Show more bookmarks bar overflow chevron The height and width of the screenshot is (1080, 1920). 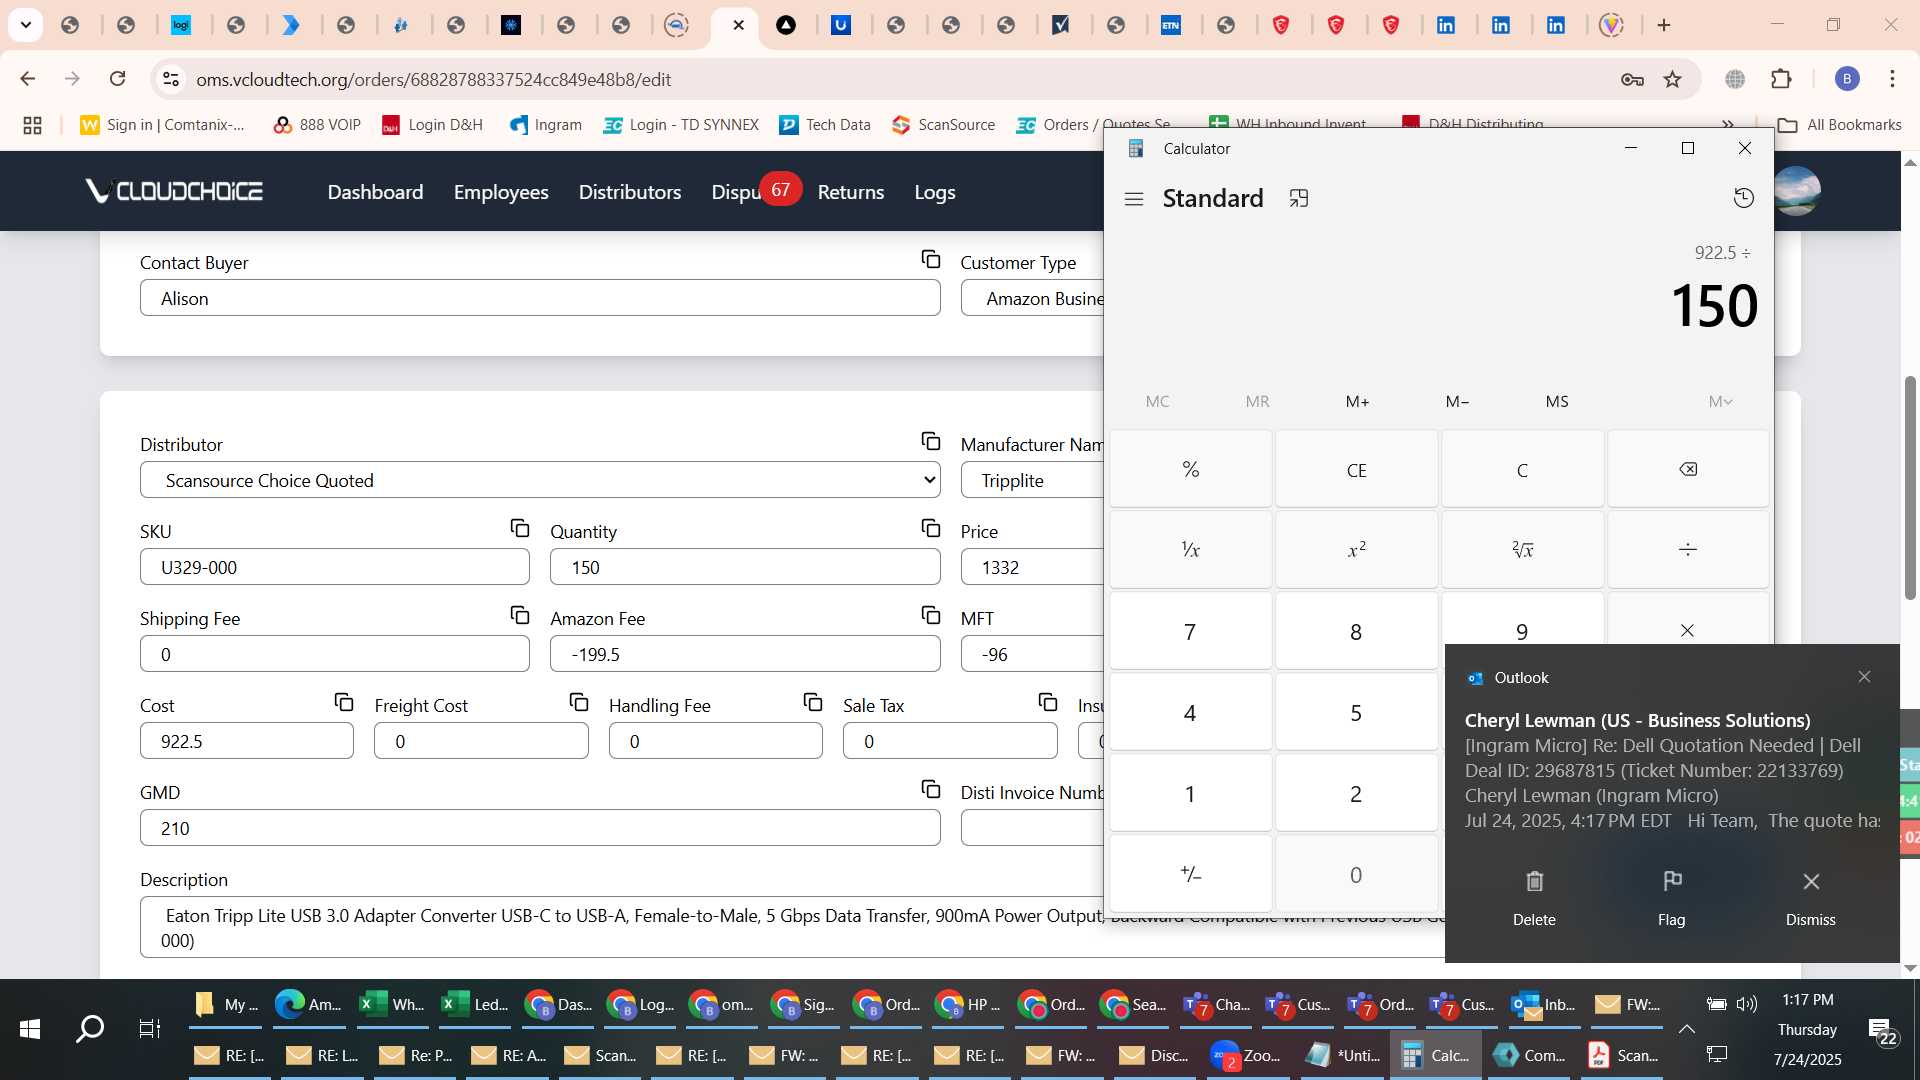click(x=1728, y=125)
